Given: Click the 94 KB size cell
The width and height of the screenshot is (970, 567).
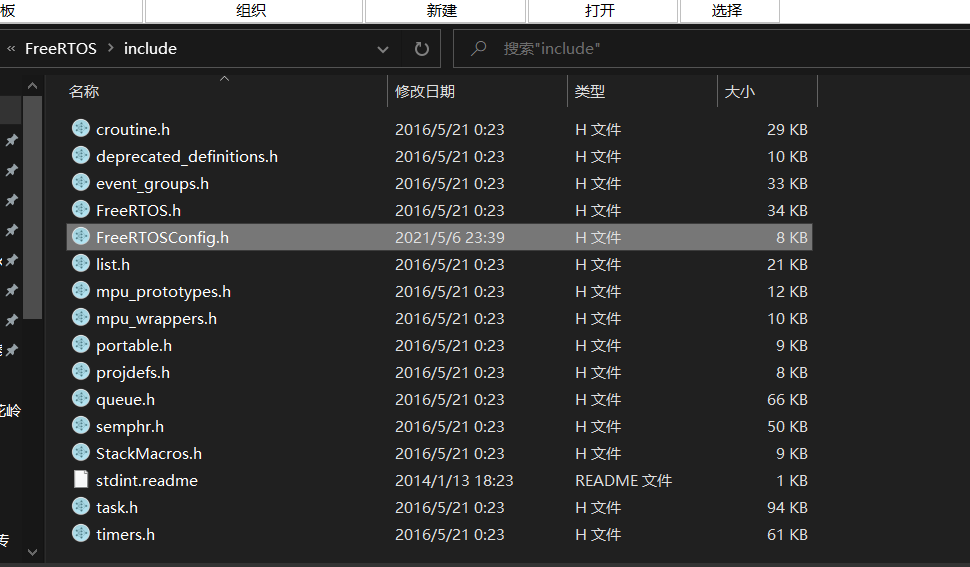Looking at the screenshot, I should pyautogui.click(x=787, y=508).
